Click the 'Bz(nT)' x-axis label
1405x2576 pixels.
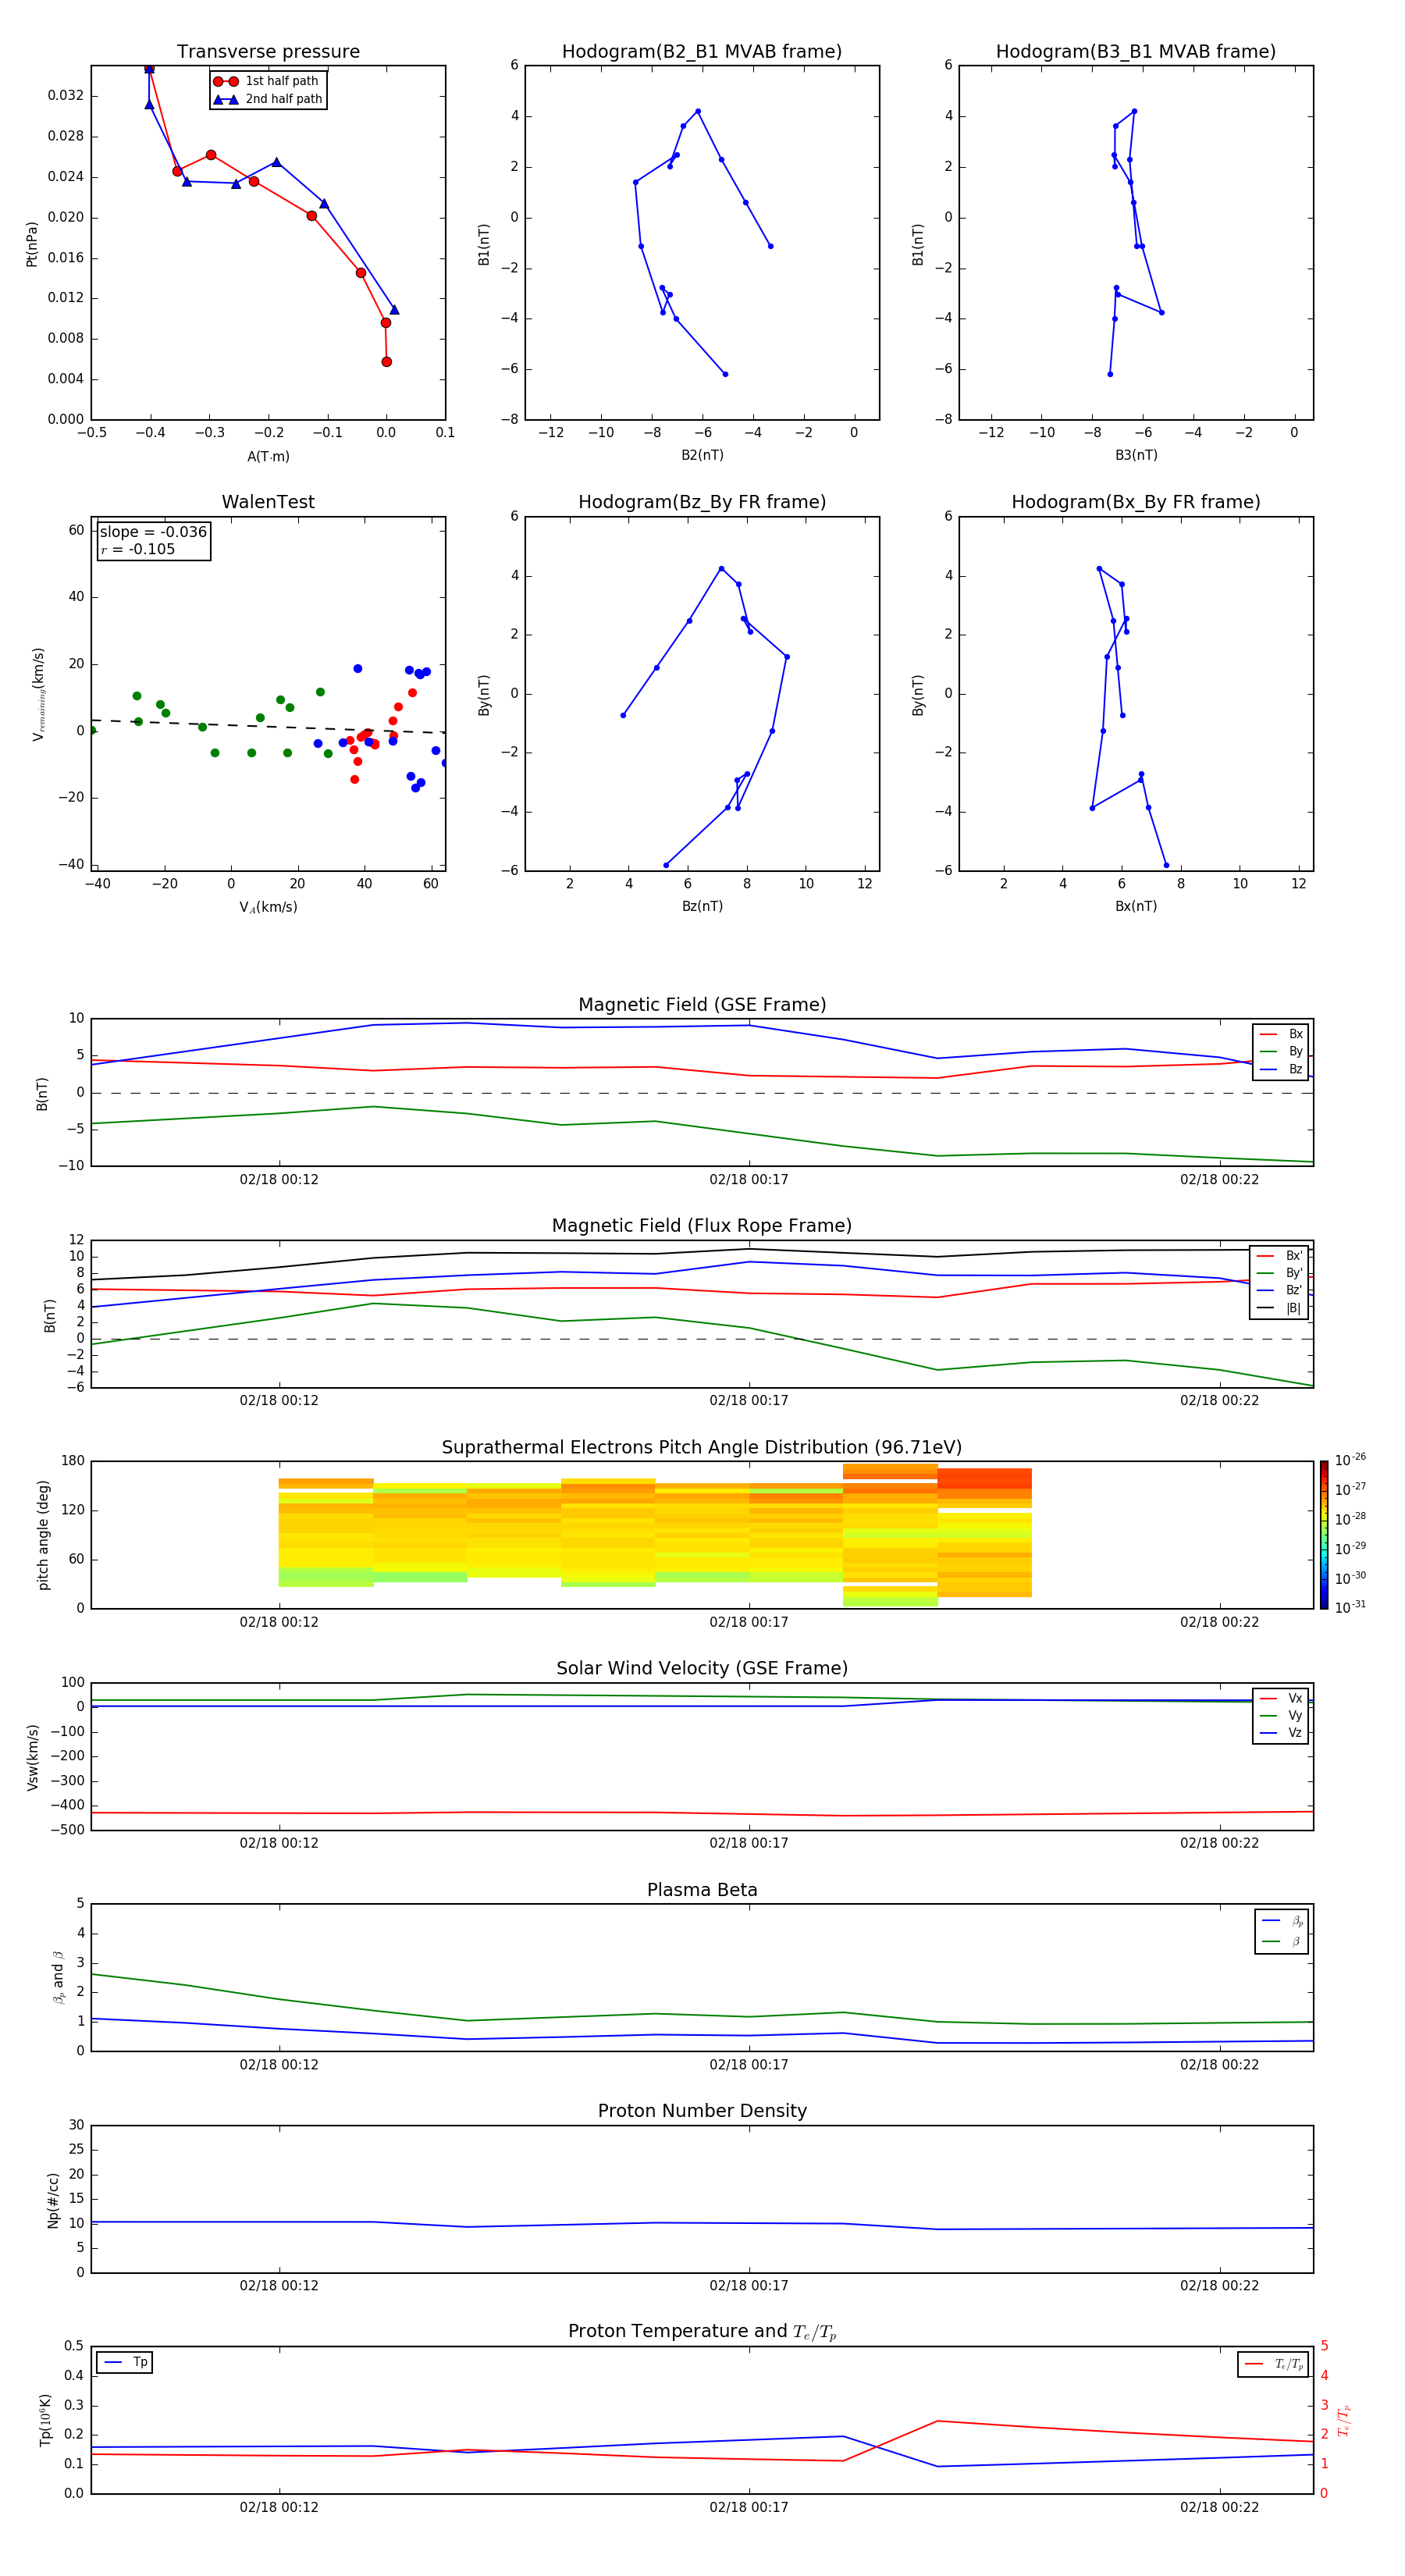[702, 906]
